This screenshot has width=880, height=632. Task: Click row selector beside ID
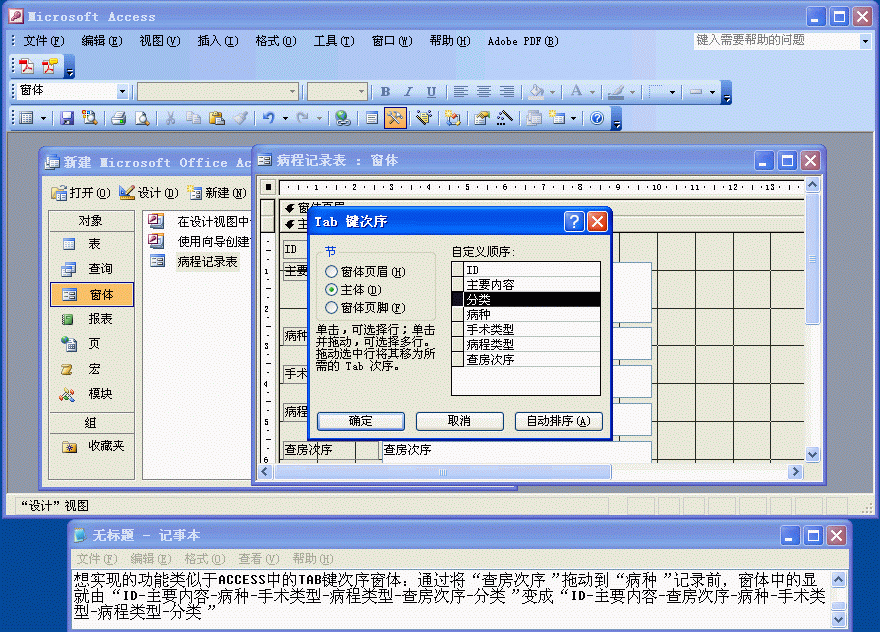pos(458,269)
